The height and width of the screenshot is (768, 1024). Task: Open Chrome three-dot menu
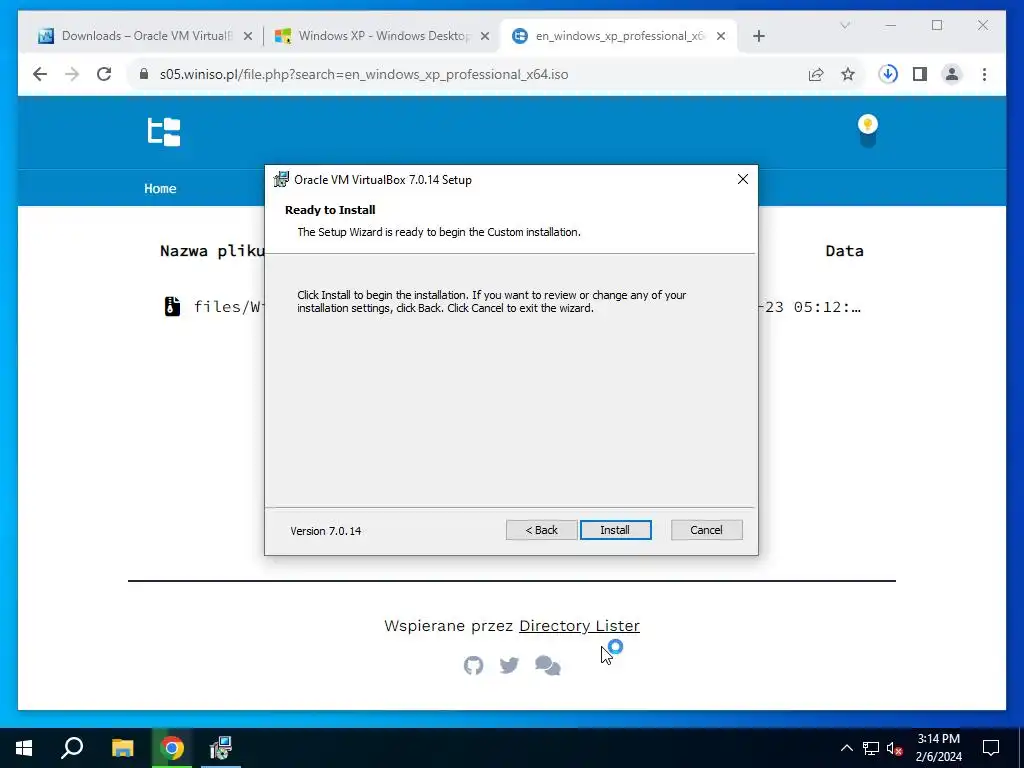[984, 74]
